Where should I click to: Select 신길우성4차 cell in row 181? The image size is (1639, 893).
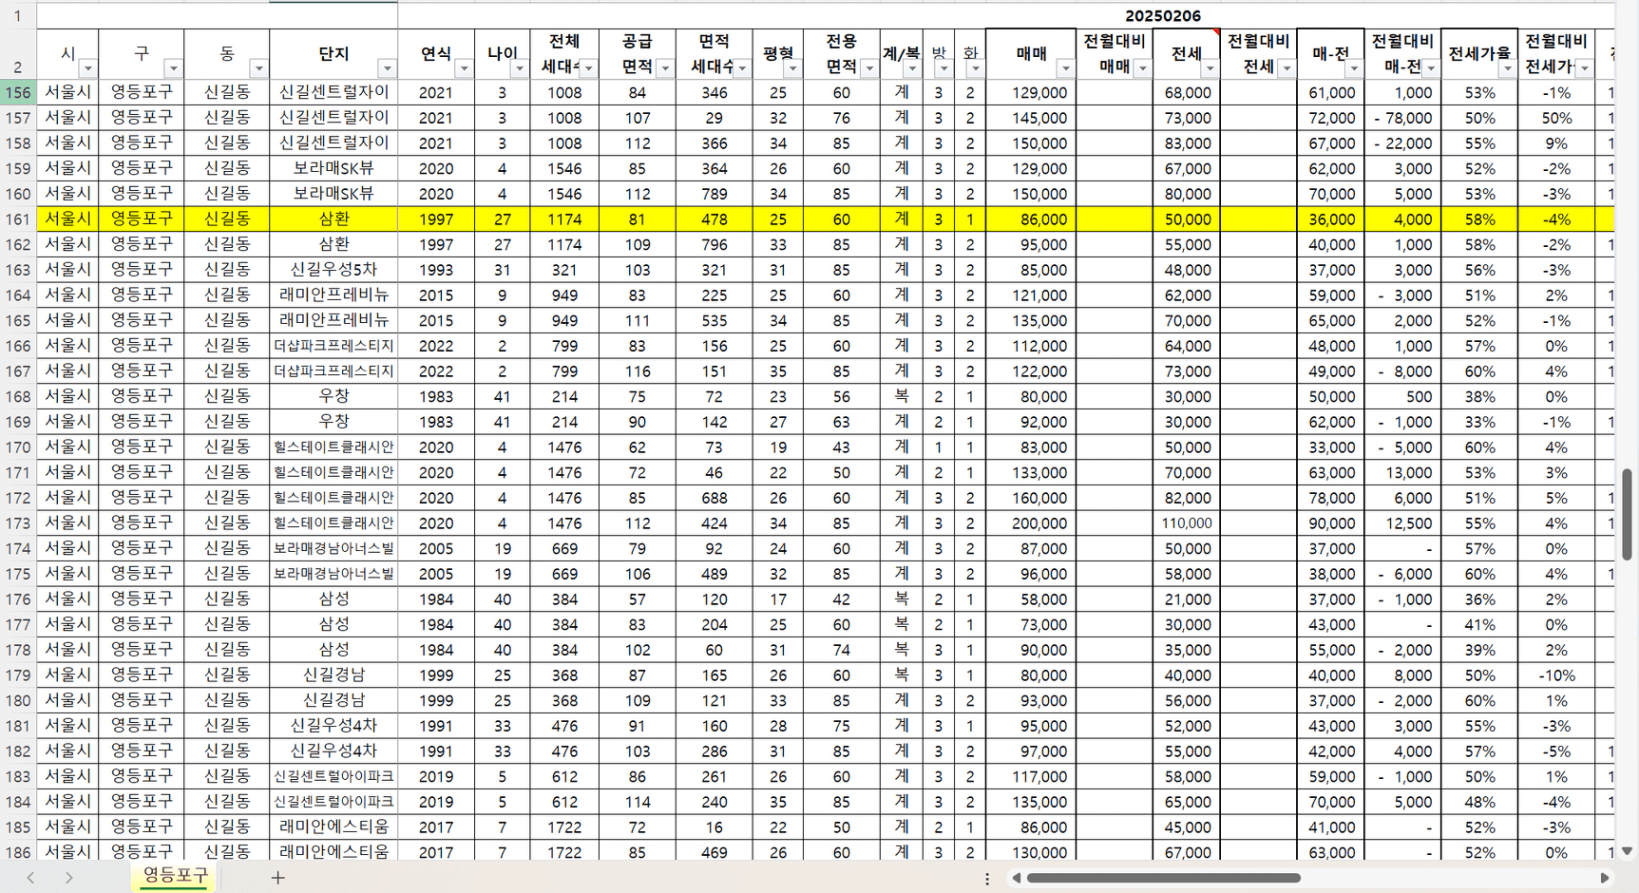coord(334,726)
